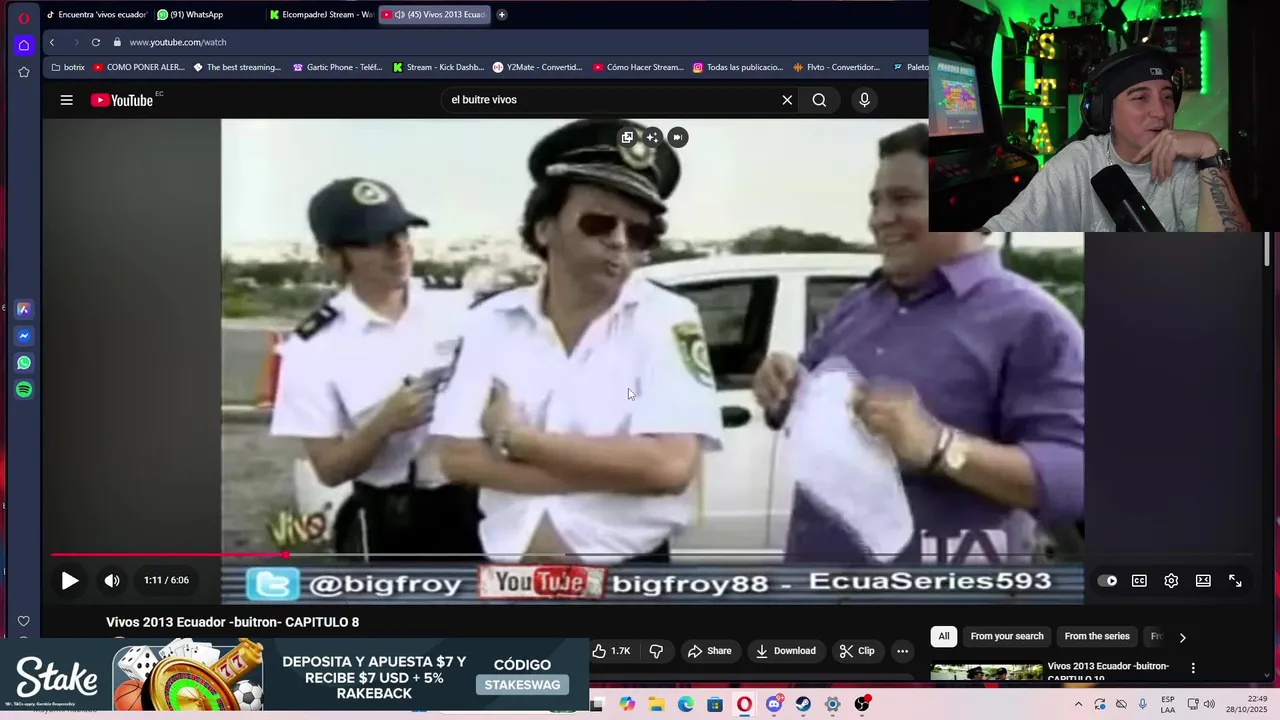Open 'Y2Mate - Convertid...' bookmark
The image size is (1280, 720).
point(538,67)
